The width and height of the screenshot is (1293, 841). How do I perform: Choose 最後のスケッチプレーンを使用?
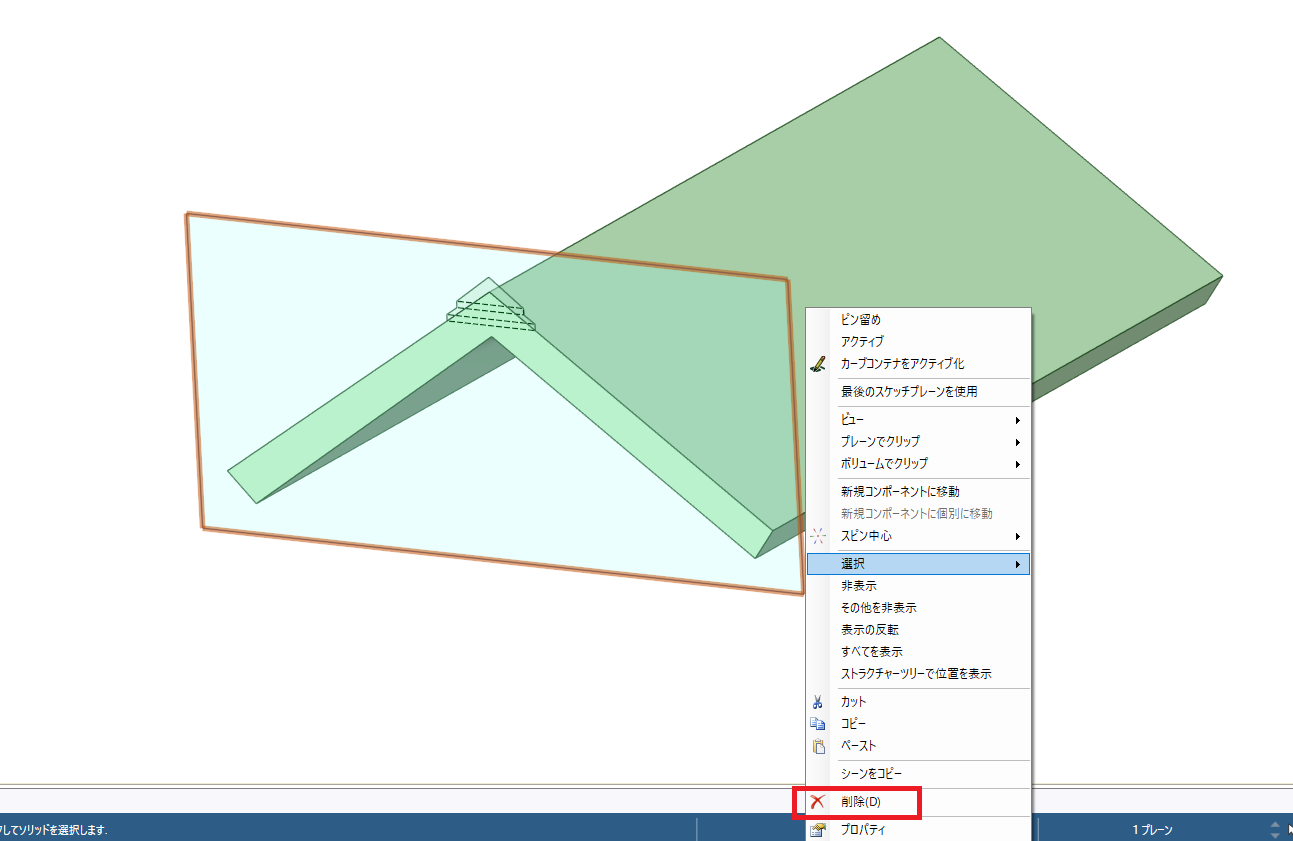[908, 392]
